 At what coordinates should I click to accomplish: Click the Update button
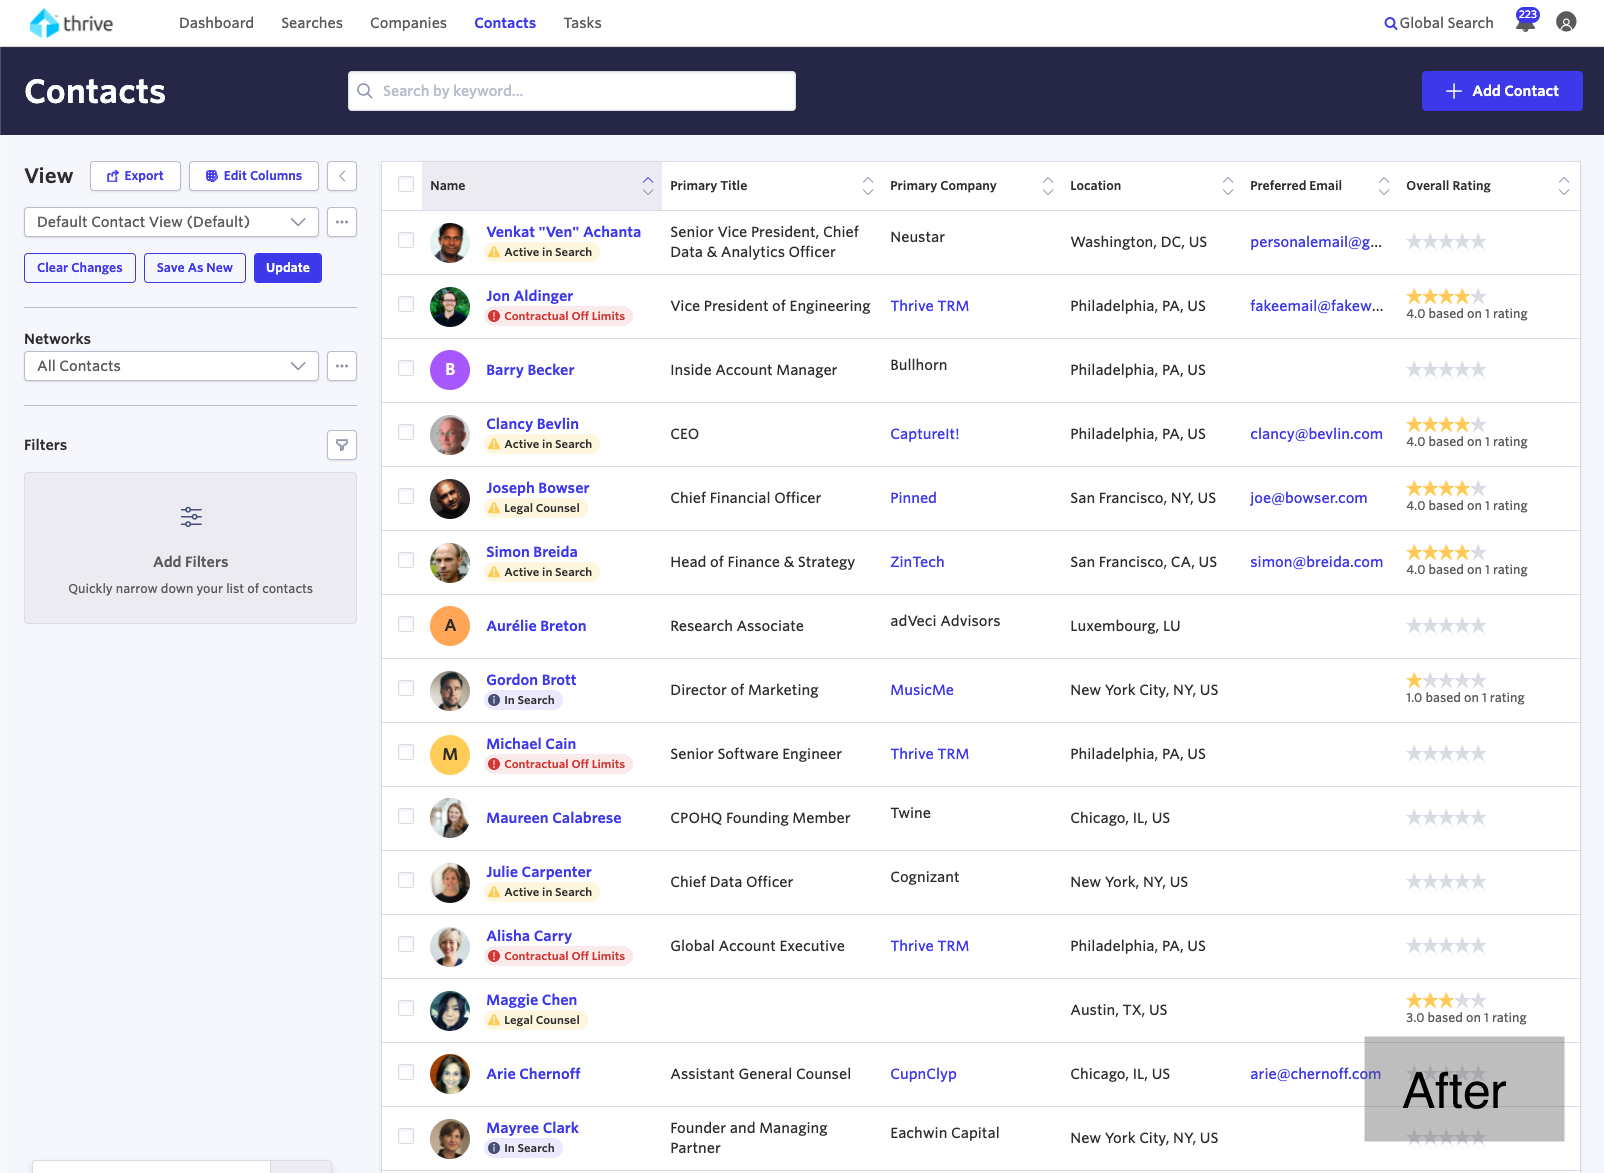pyautogui.click(x=288, y=268)
